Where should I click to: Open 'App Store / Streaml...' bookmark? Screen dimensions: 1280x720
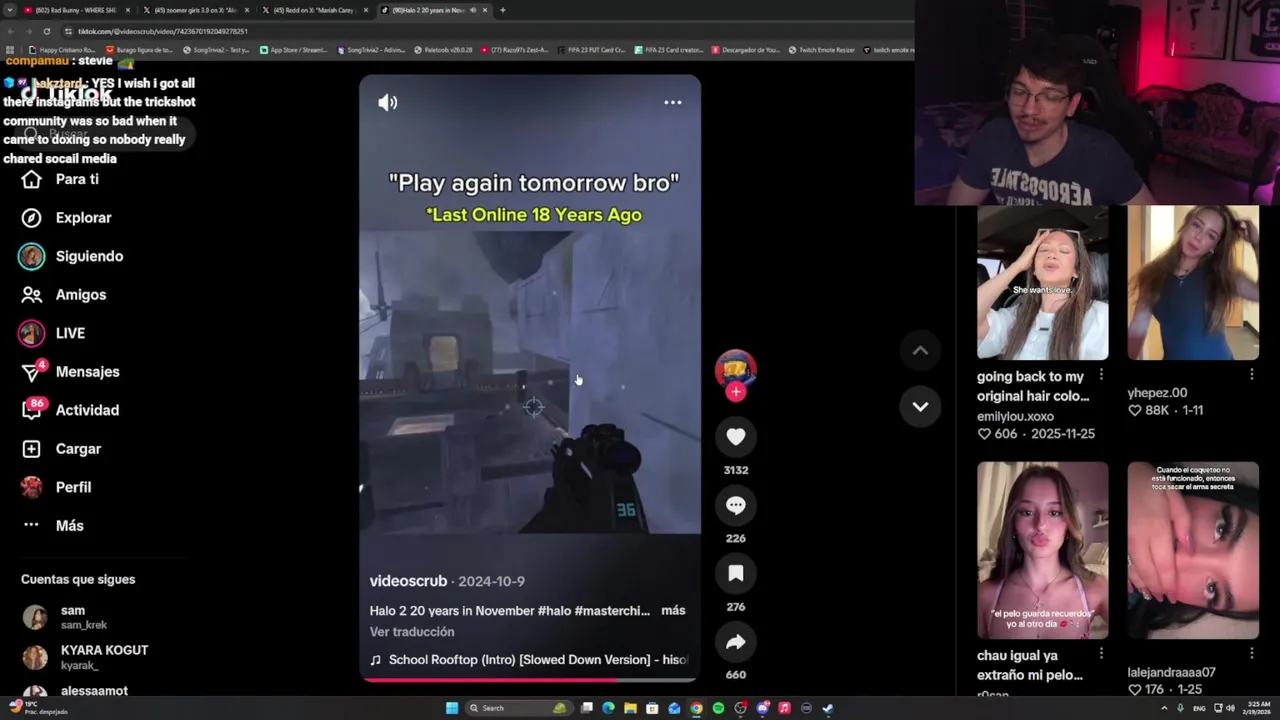[294, 50]
